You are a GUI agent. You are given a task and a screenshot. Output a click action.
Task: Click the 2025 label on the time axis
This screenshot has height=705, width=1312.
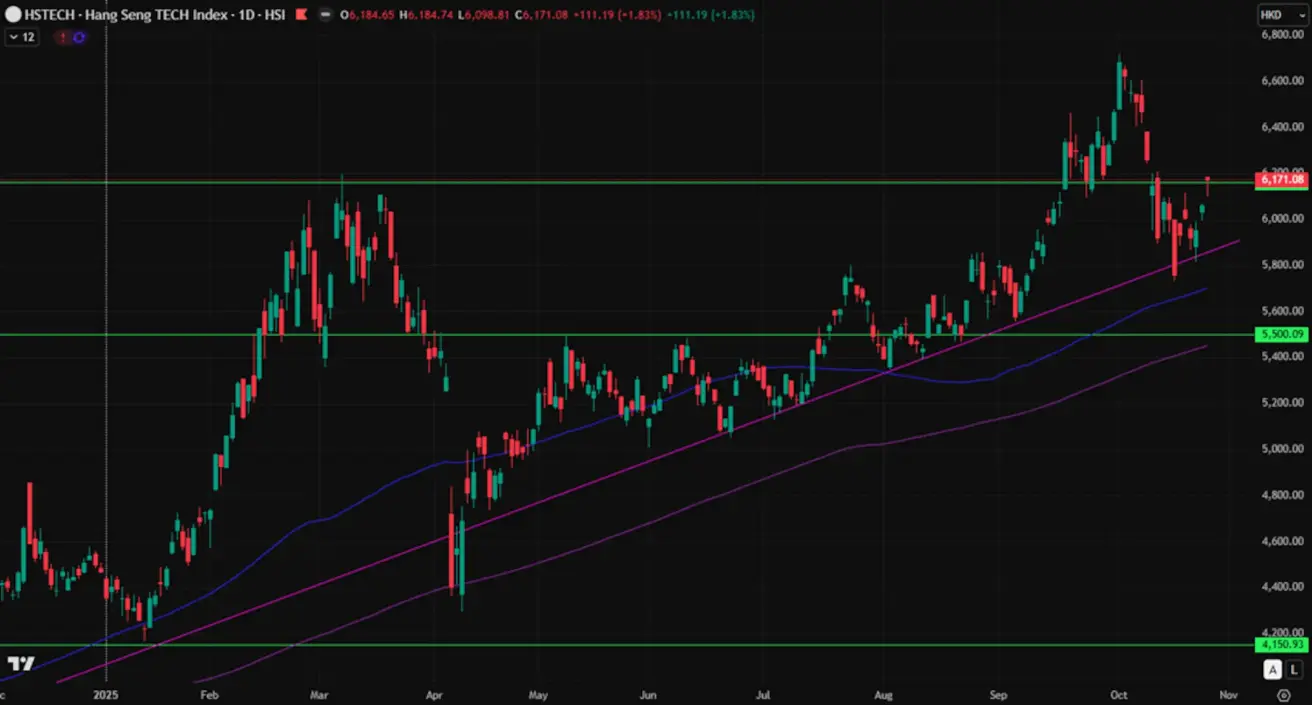pyautogui.click(x=106, y=693)
